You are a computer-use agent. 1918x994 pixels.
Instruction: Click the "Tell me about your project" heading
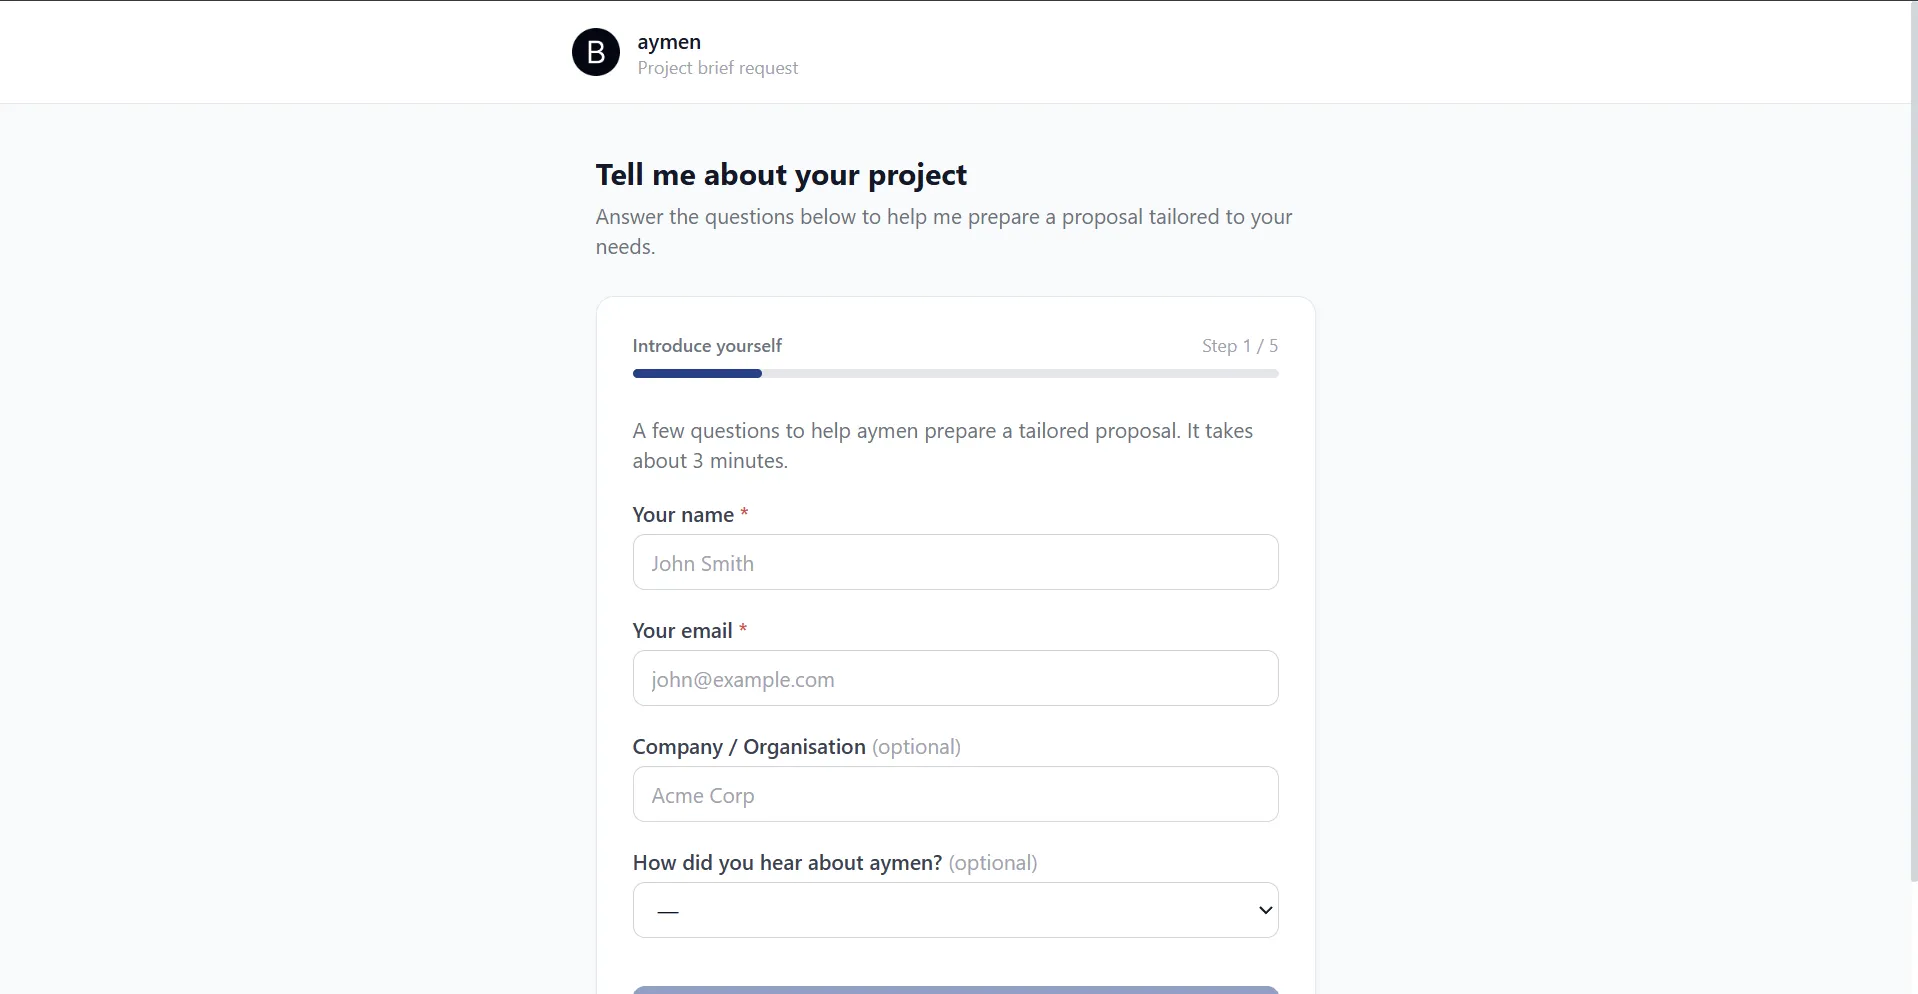[x=781, y=175]
